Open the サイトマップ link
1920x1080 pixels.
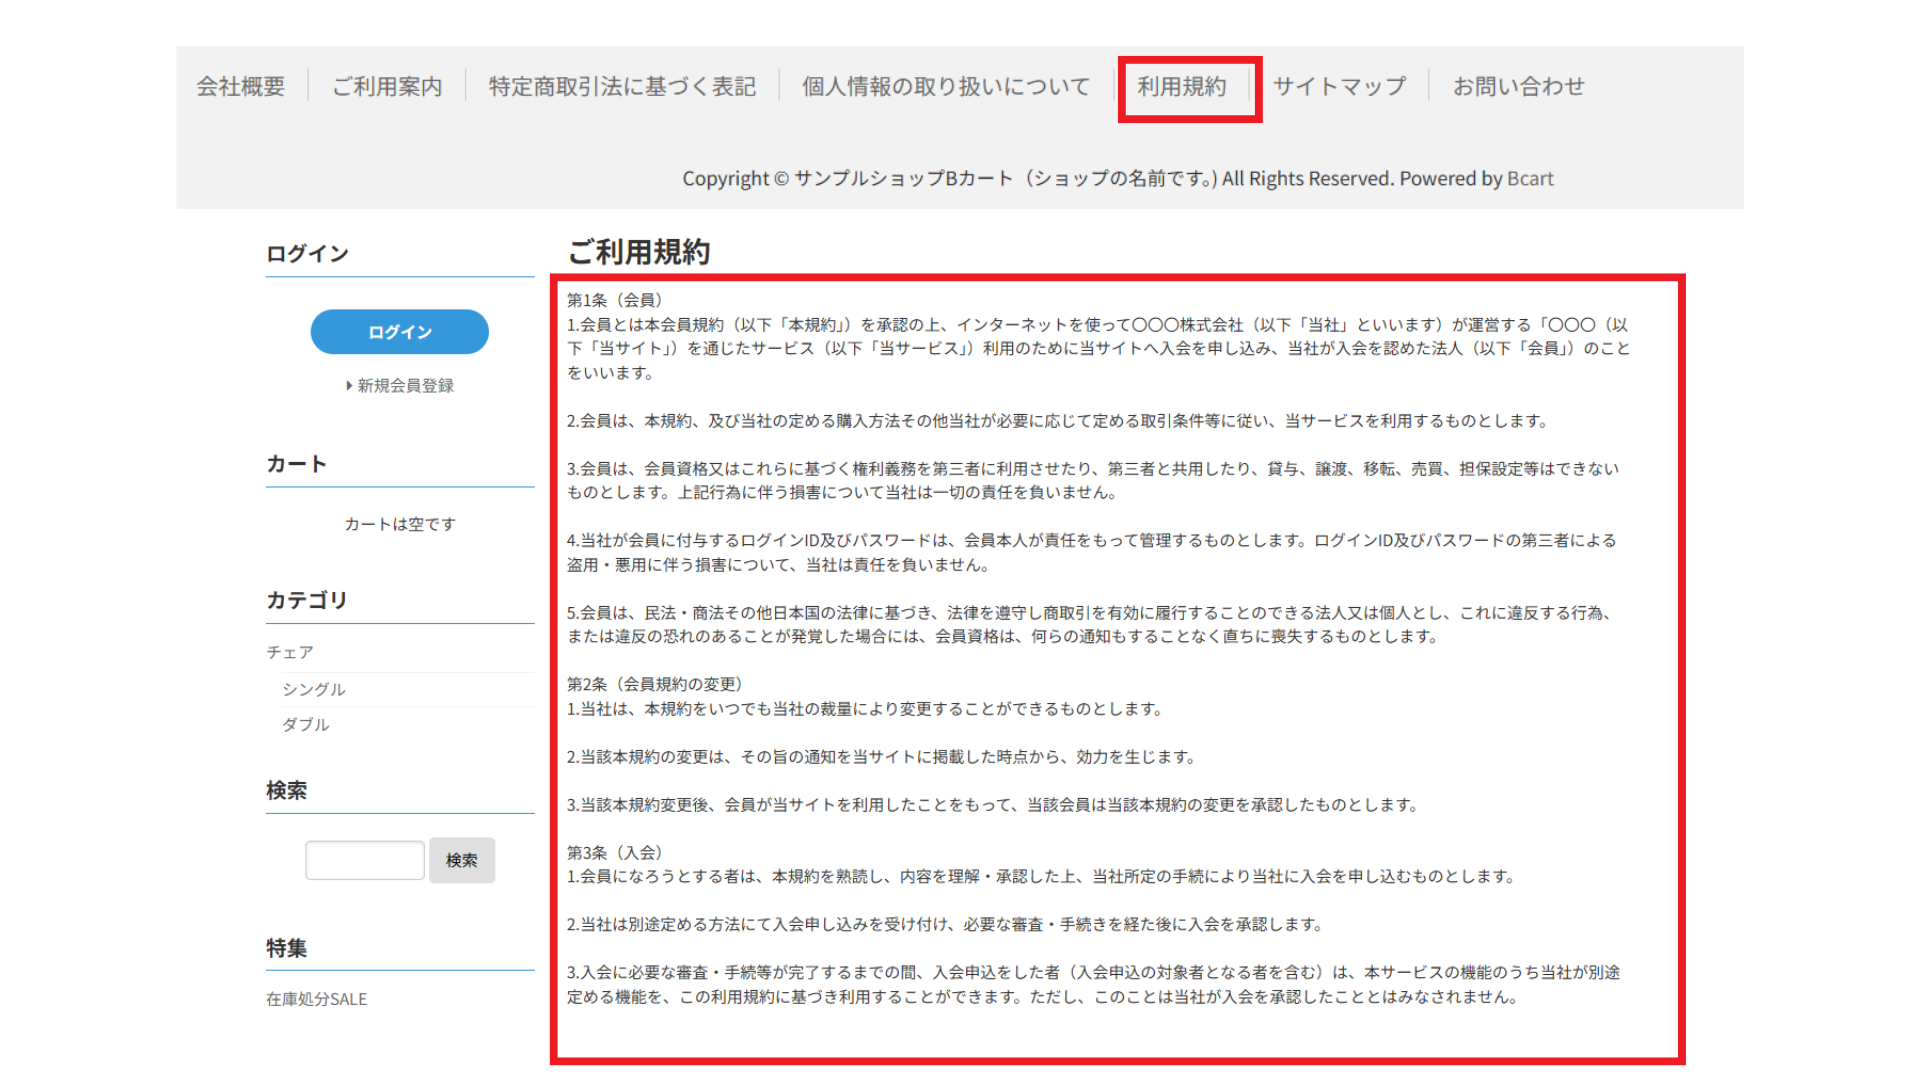pyautogui.click(x=1339, y=87)
